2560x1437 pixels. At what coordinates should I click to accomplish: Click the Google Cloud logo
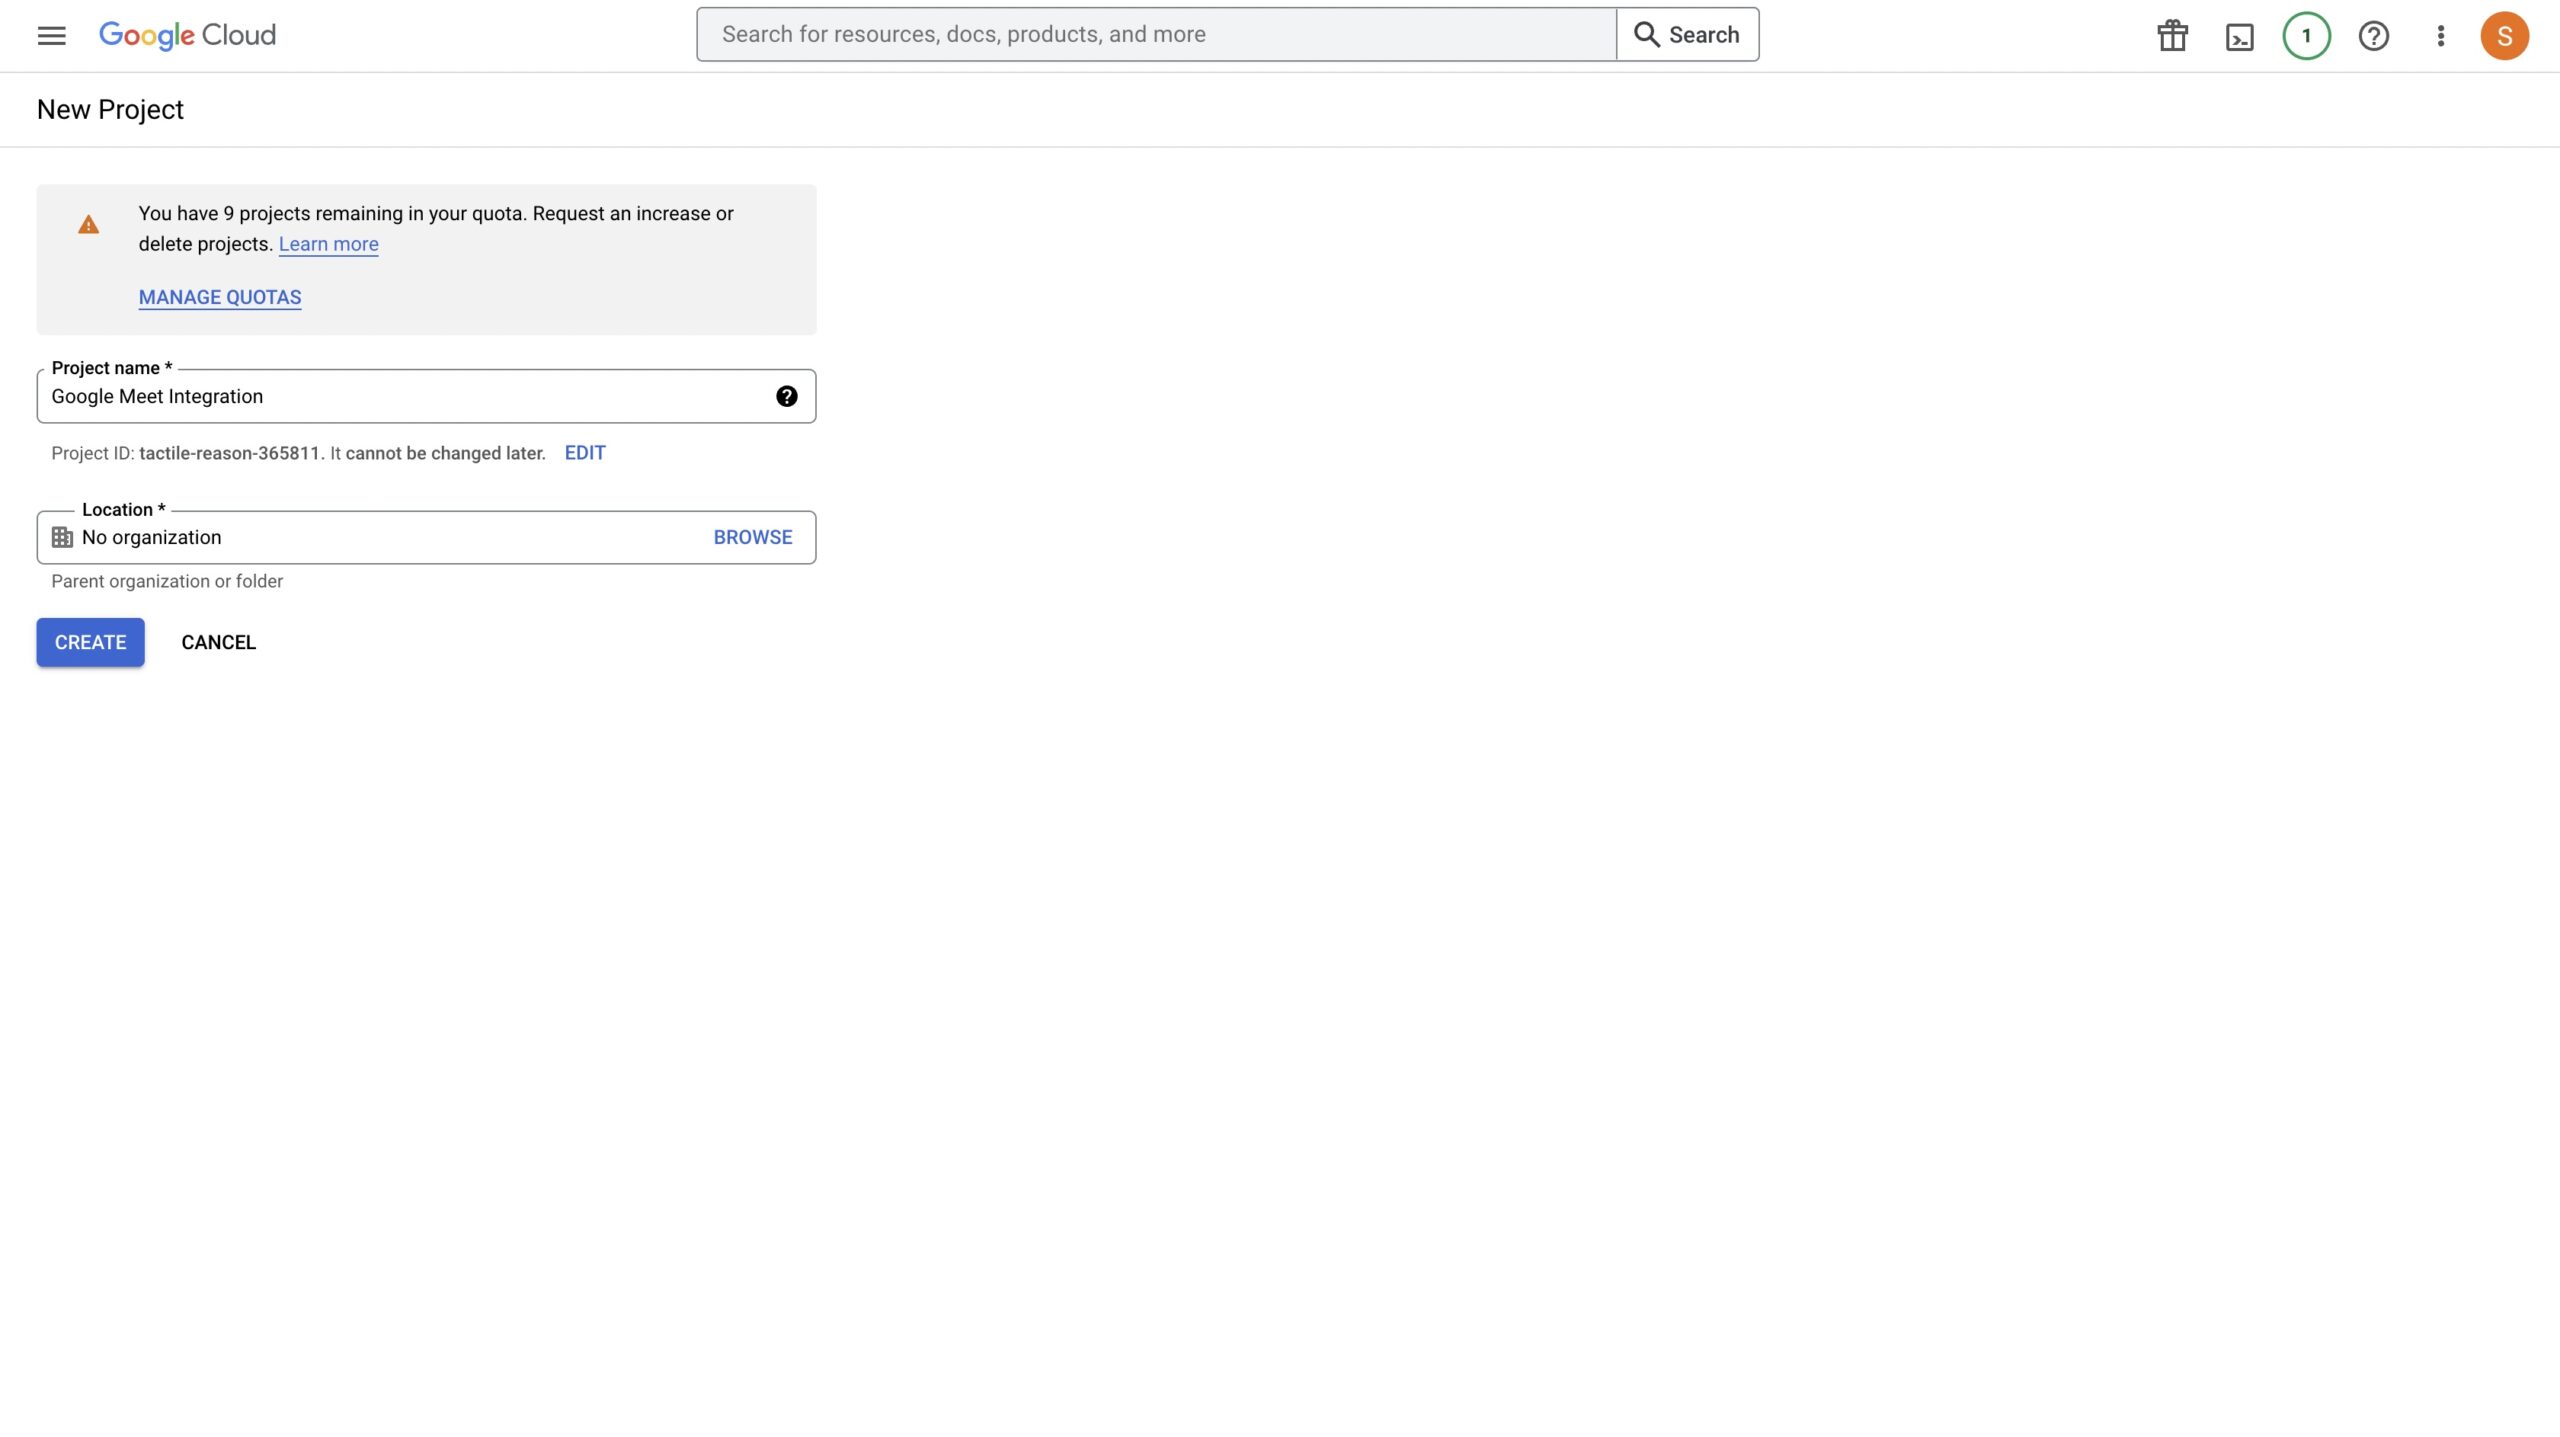(187, 35)
